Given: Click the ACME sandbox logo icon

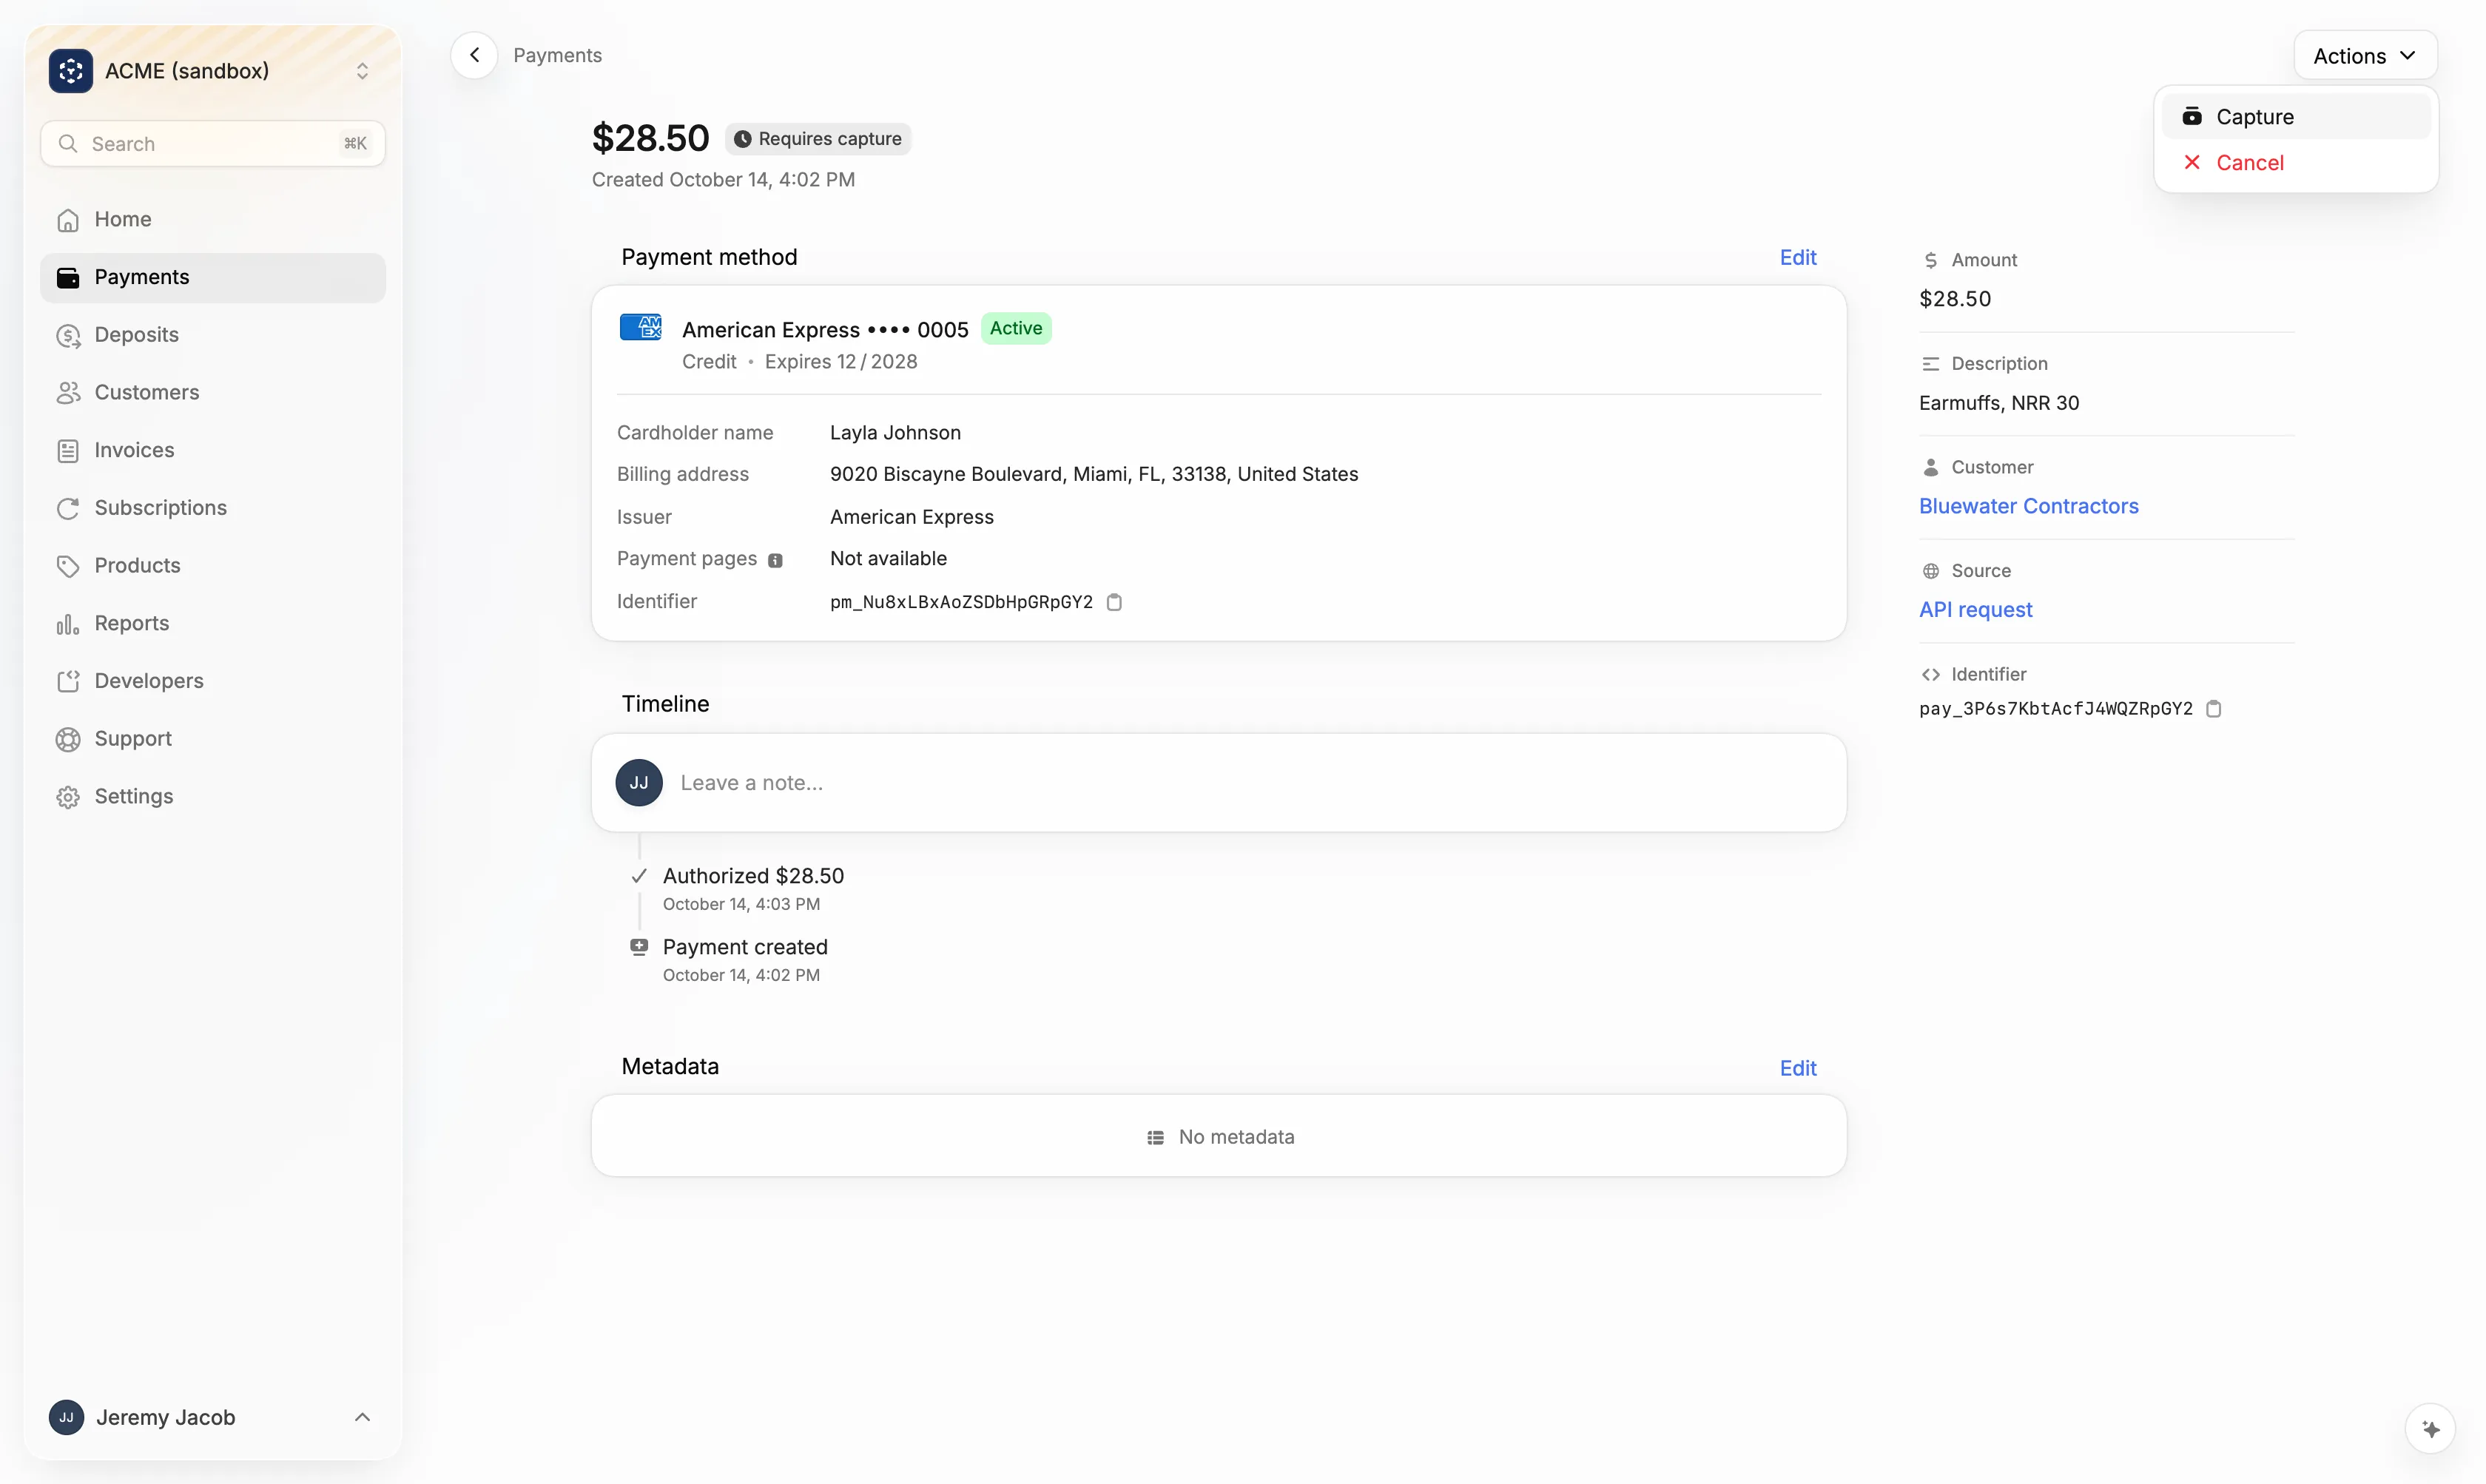Looking at the screenshot, I should [x=70, y=71].
